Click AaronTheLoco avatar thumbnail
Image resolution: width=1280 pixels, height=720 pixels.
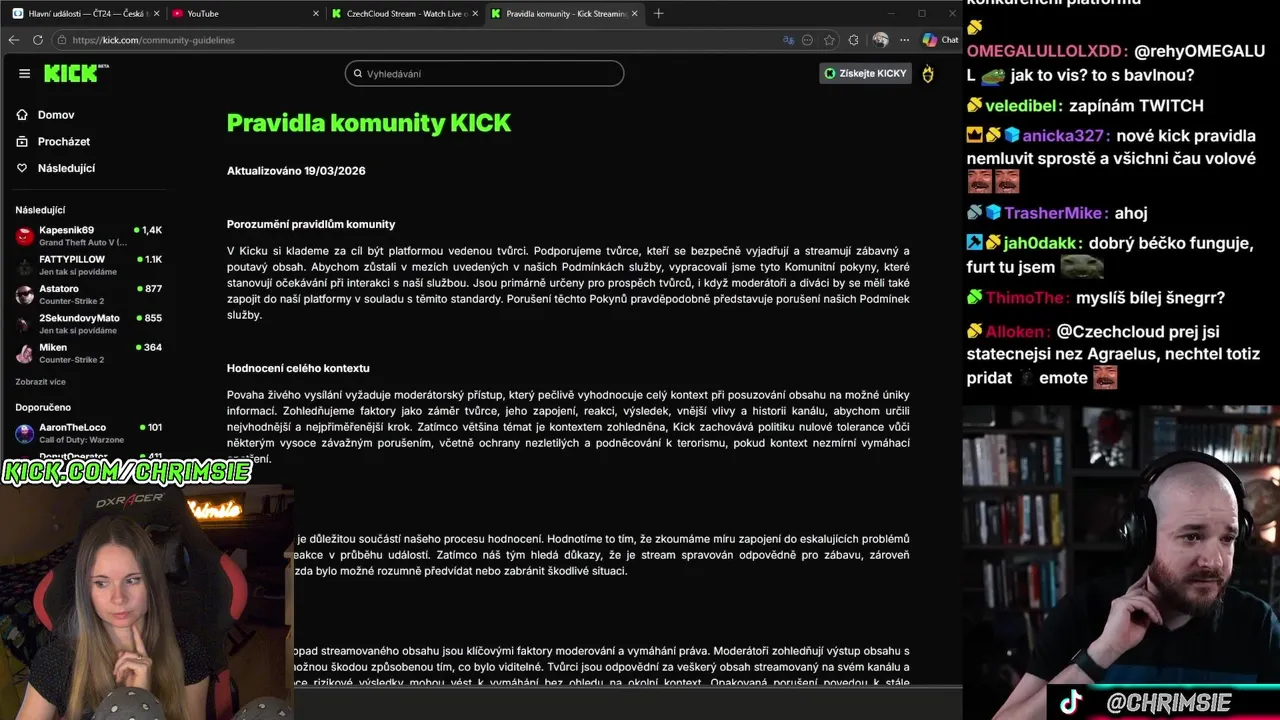(24, 433)
